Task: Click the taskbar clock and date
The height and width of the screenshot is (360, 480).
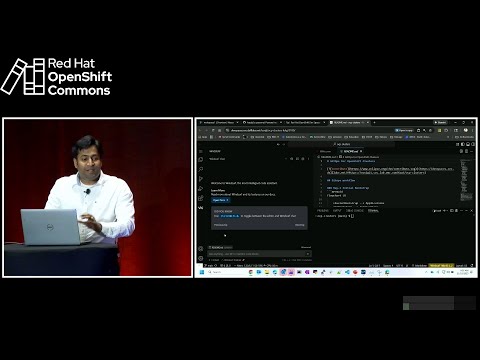Action: 462,272
